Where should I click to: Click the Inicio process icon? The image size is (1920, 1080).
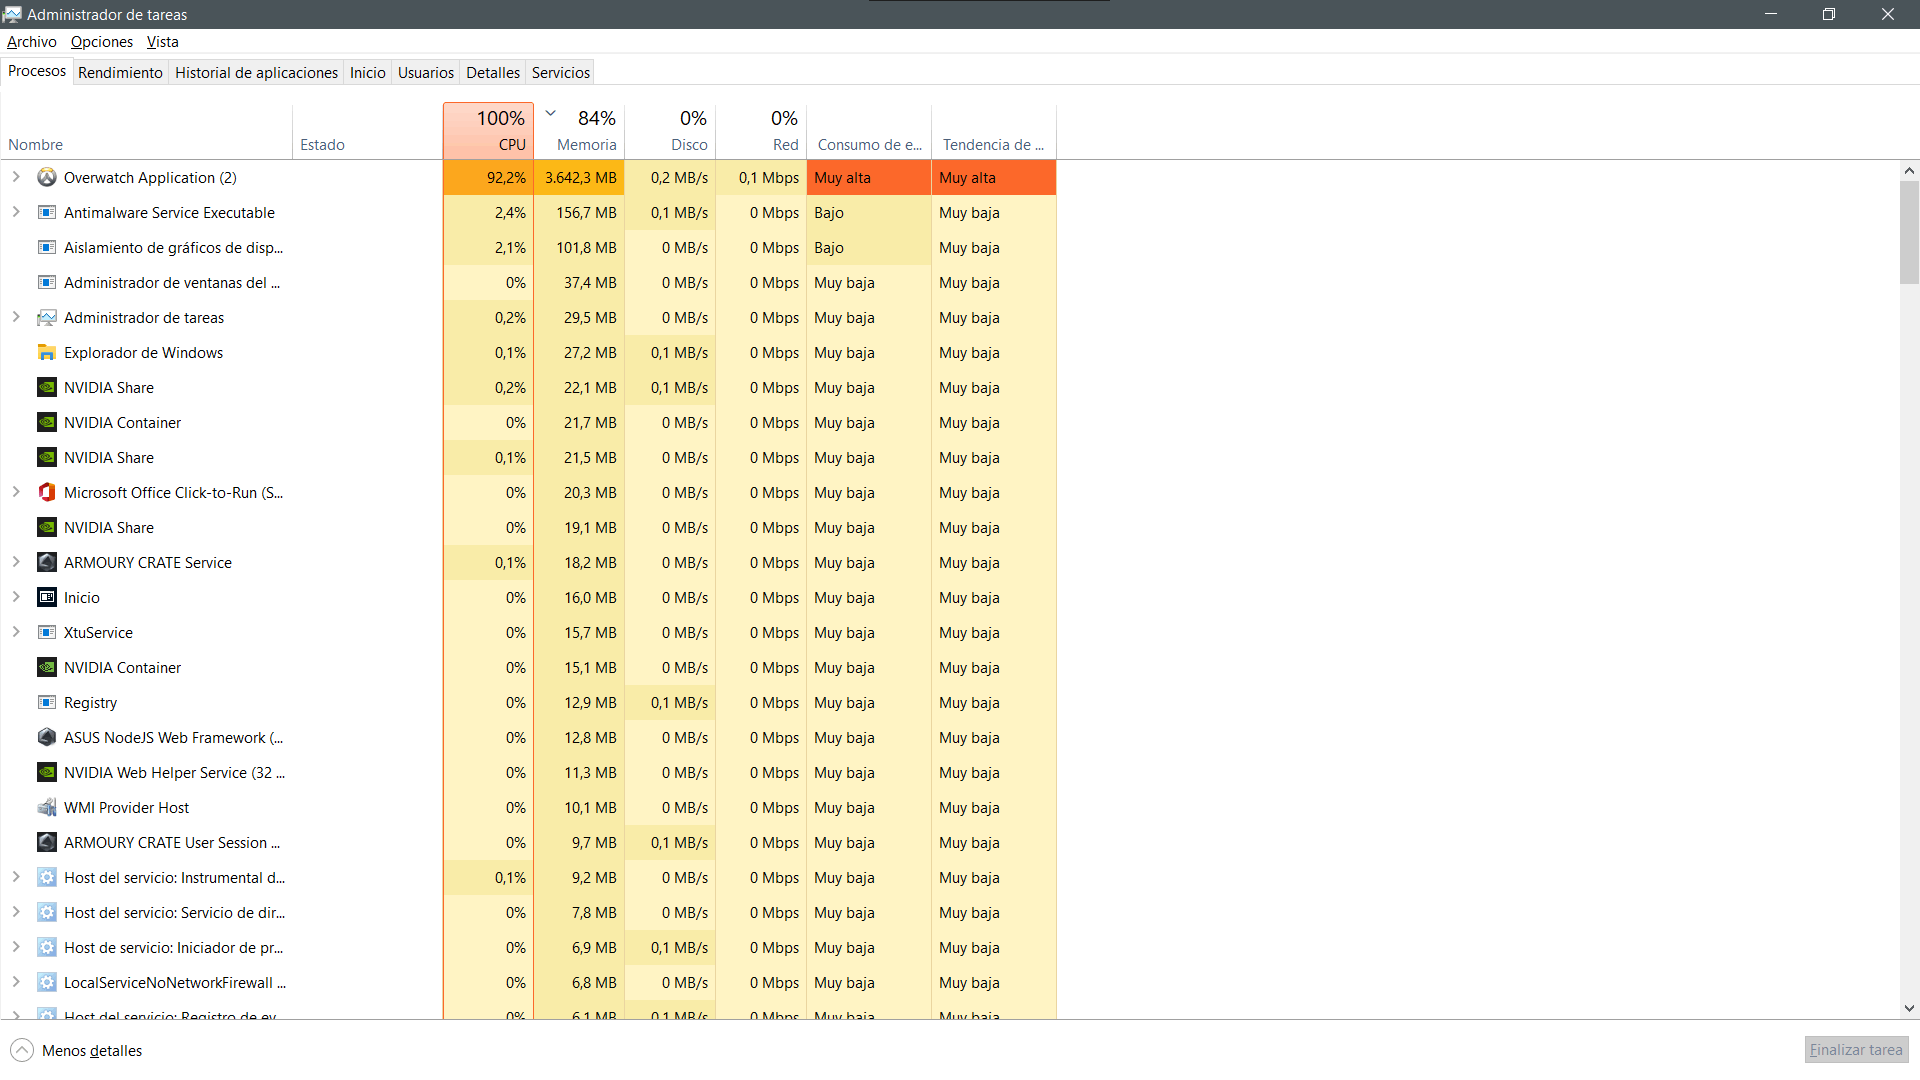(46, 598)
